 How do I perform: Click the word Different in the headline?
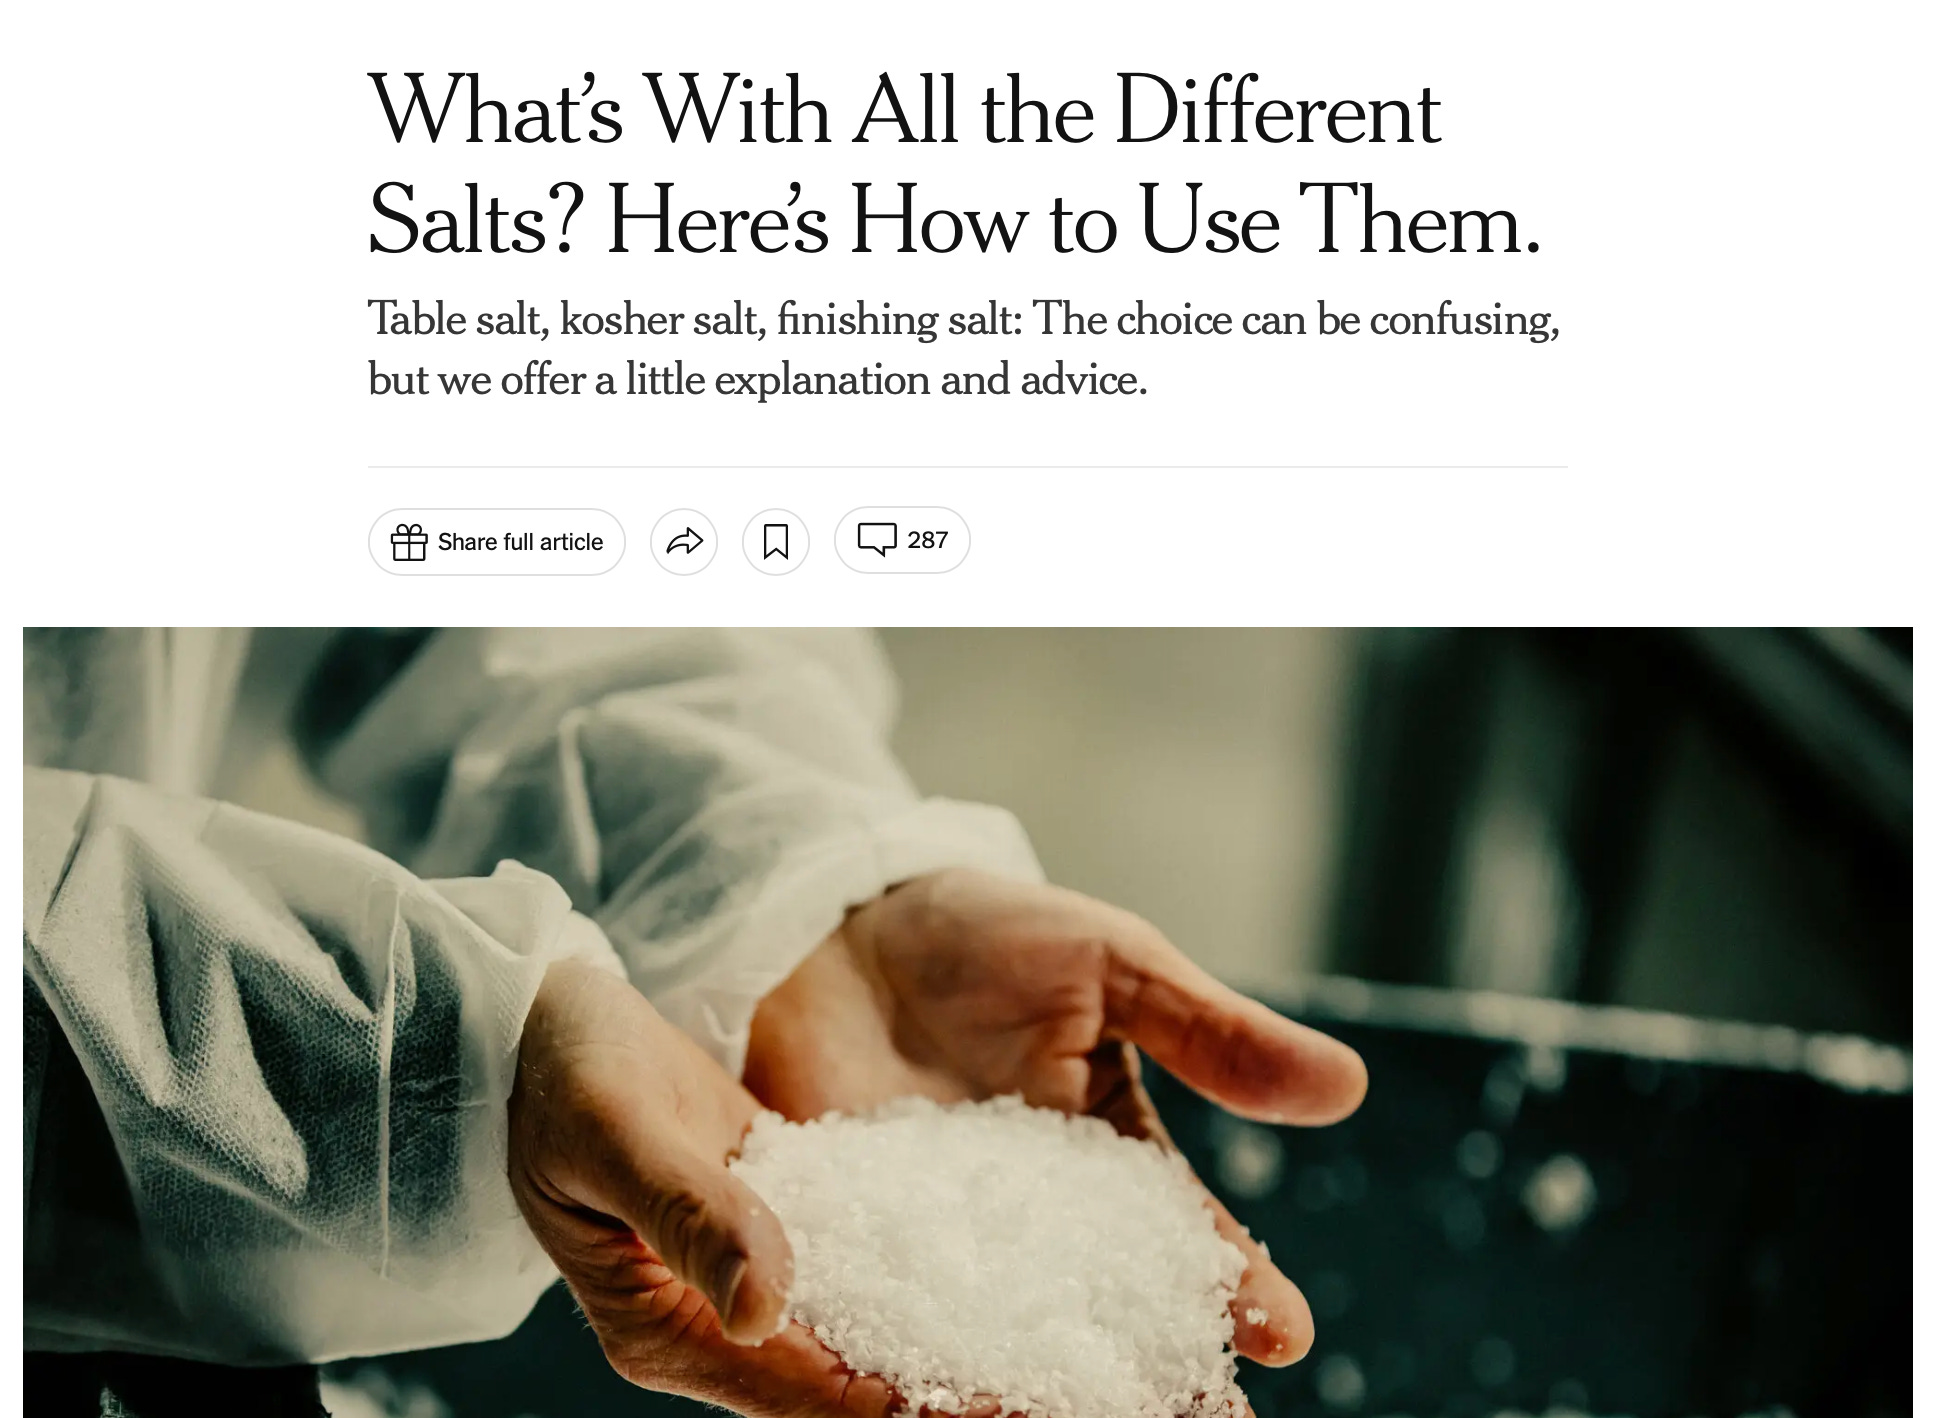click(x=1277, y=110)
